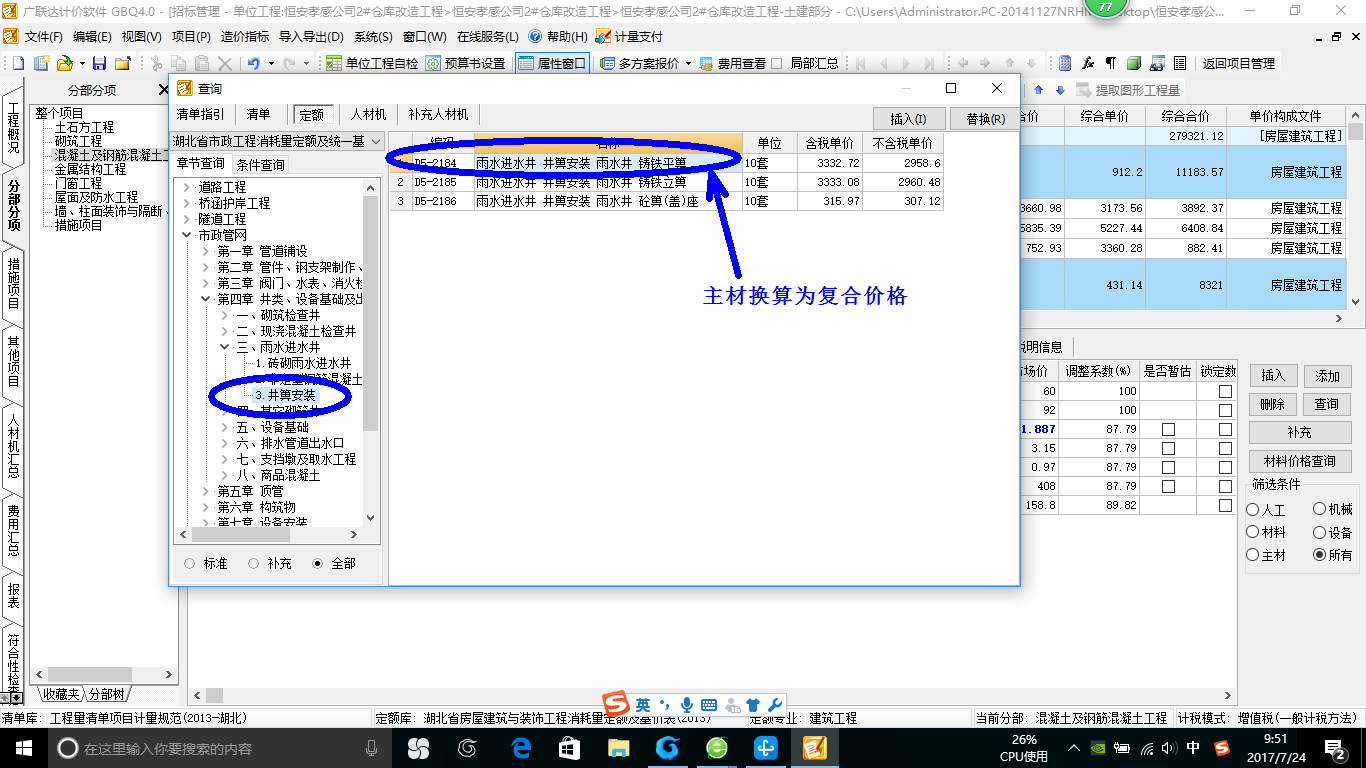This screenshot has height=768, width=1366.
Task: Click the Sogou S icon in IME bar
Action: click(x=618, y=704)
